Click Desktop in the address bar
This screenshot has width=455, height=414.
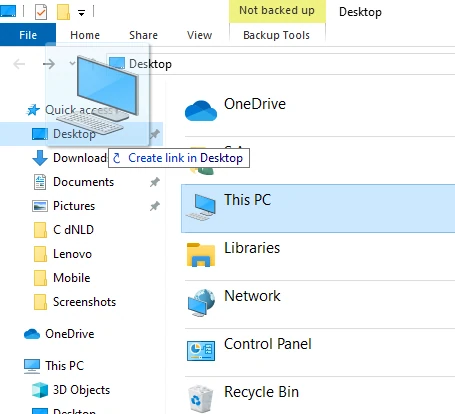150,64
